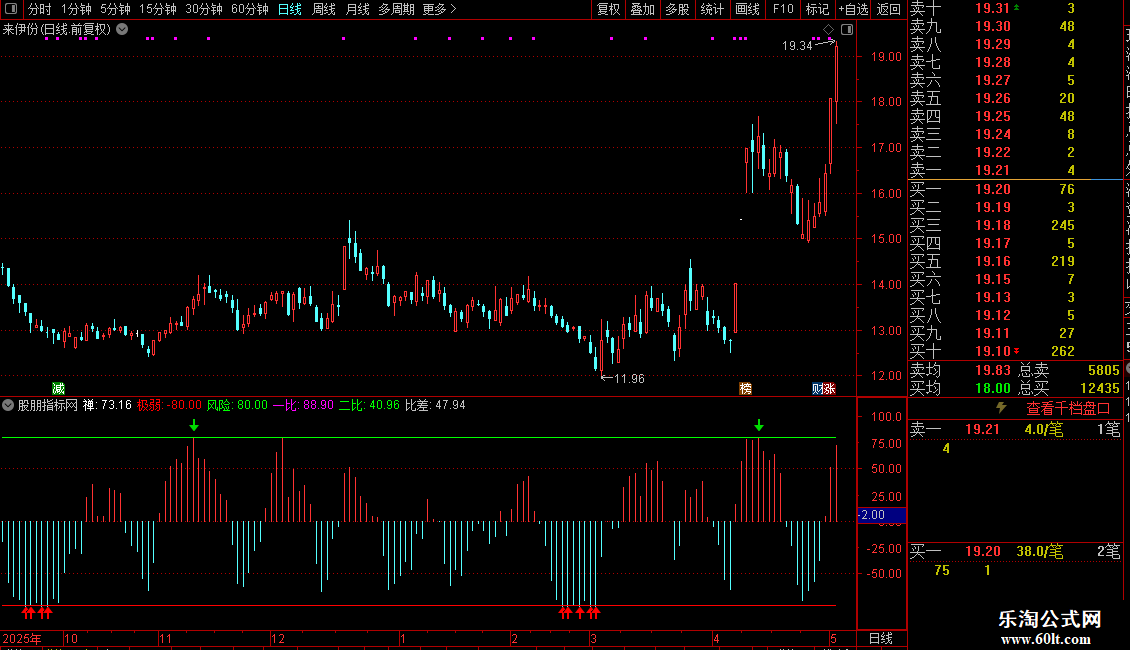The height and width of the screenshot is (650, 1130).
Task: Open the 统计 statistics button
Action: click(x=712, y=9)
